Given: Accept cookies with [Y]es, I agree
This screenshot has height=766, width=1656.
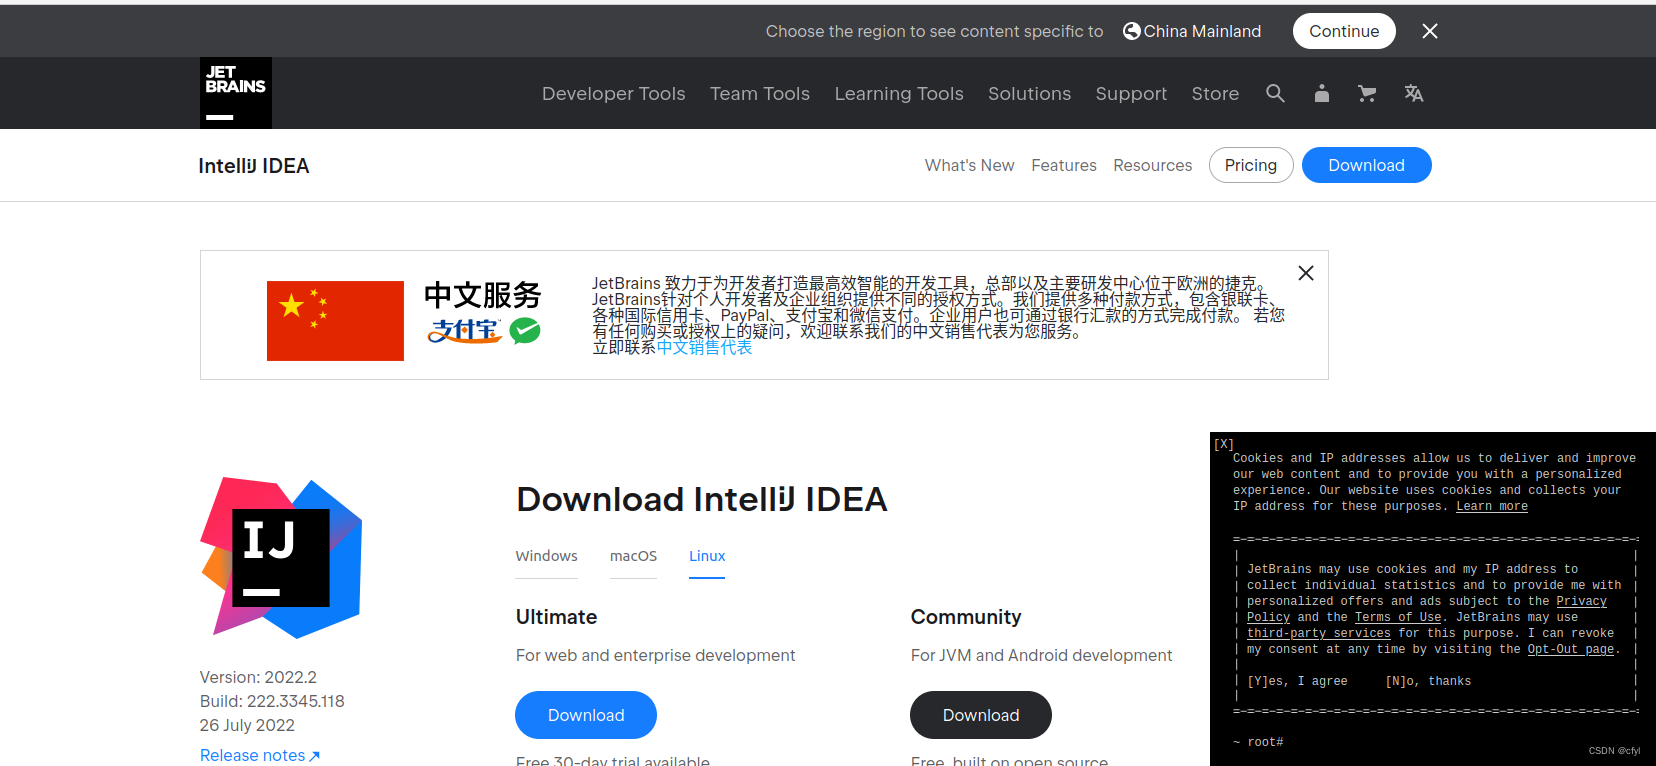Looking at the screenshot, I should [x=1297, y=681].
